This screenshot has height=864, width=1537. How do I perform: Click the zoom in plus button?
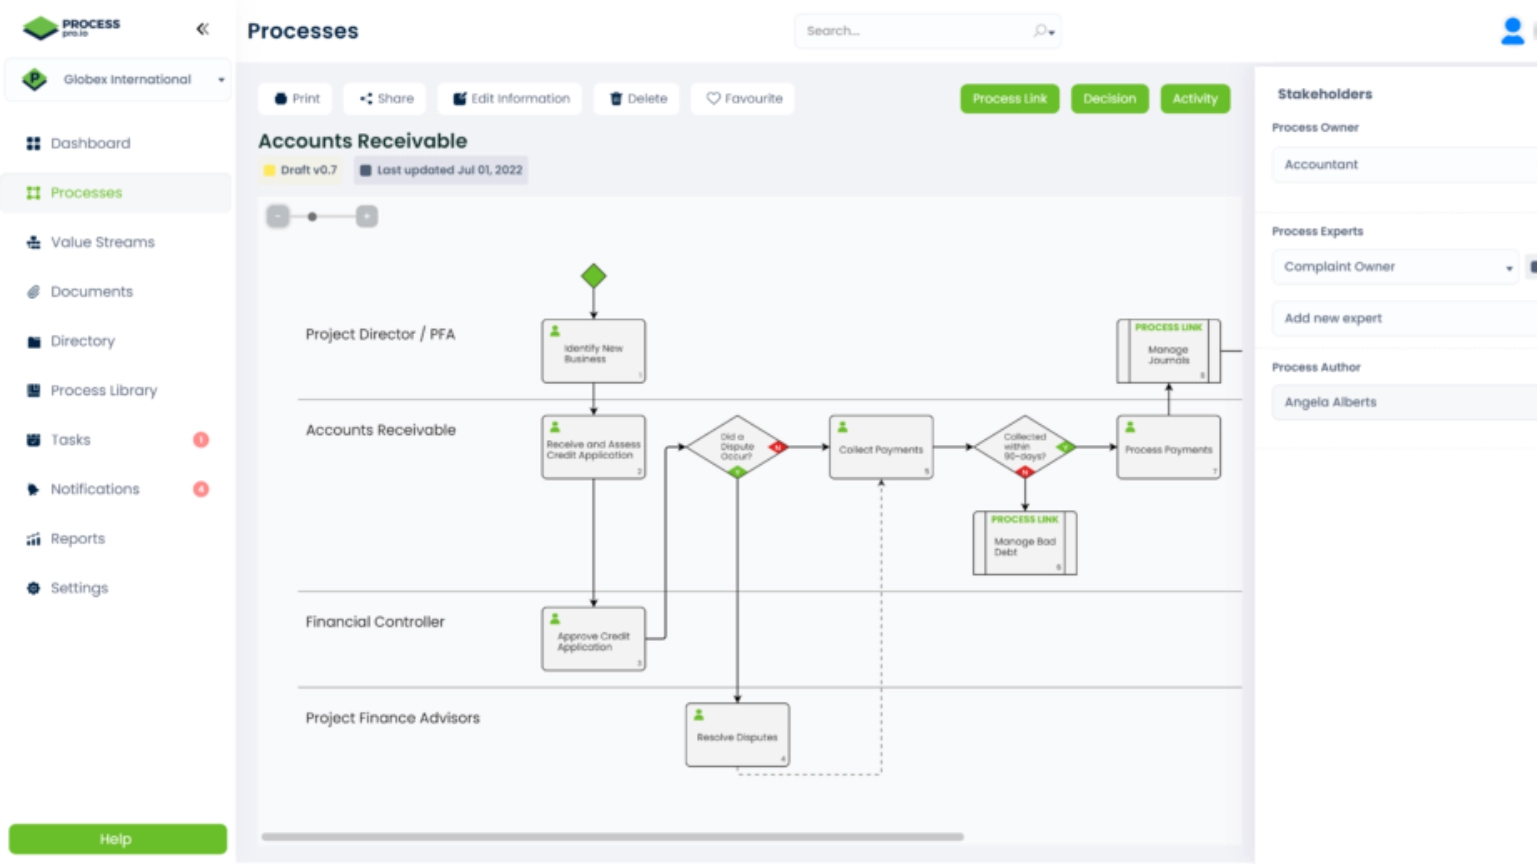pyautogui.click(x=367, y=216)
